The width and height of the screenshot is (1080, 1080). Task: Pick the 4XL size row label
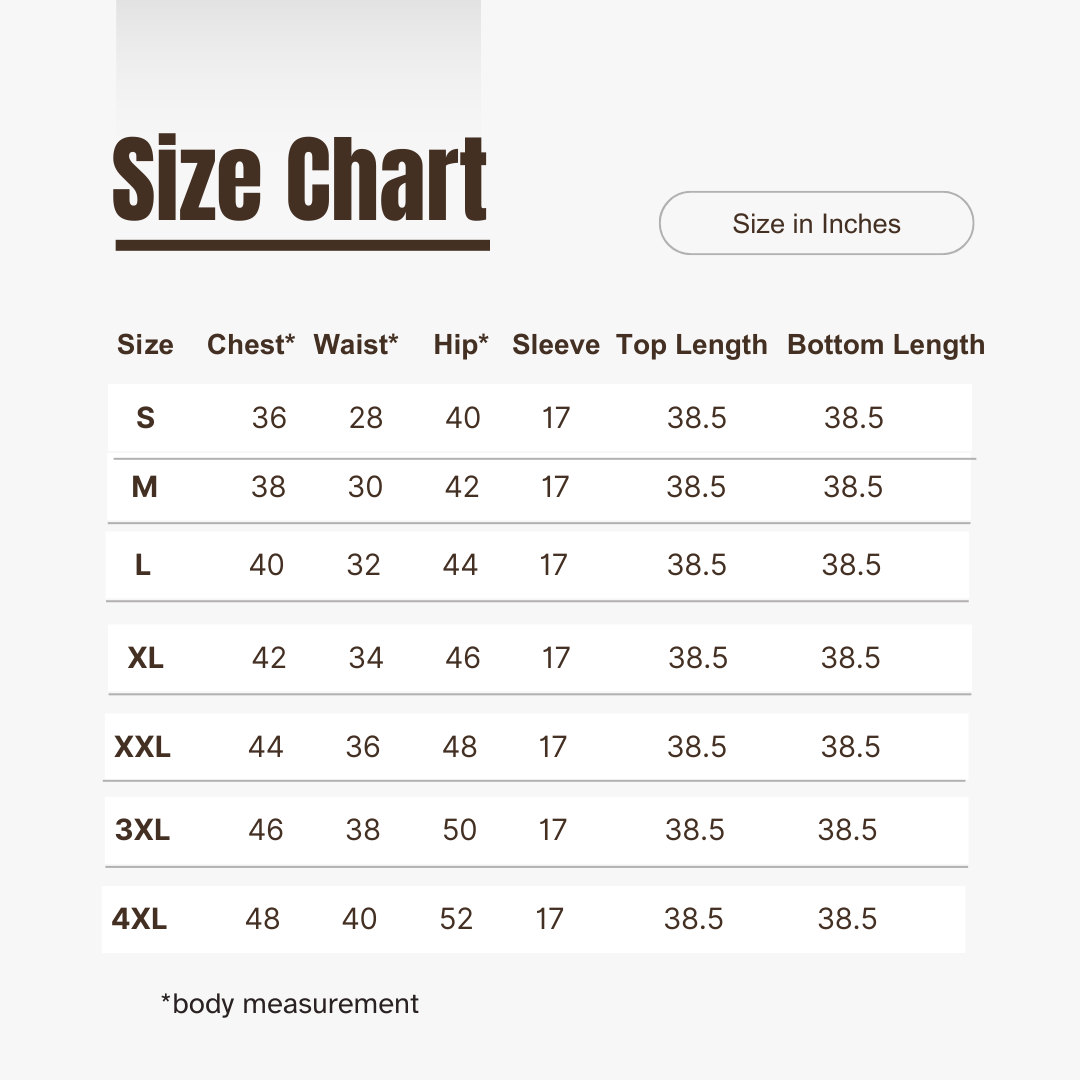pyautogui.click(x=140, y=919)
